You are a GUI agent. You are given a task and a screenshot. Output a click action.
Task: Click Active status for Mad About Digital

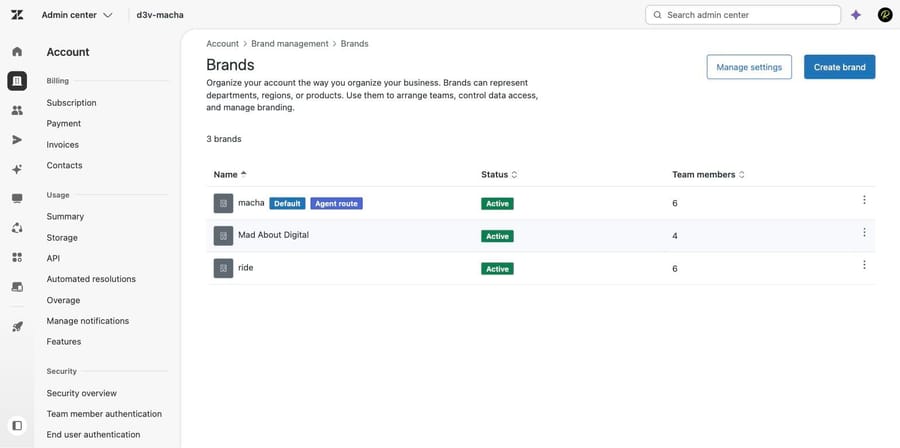pyautogui.click(x=497, y=236)
